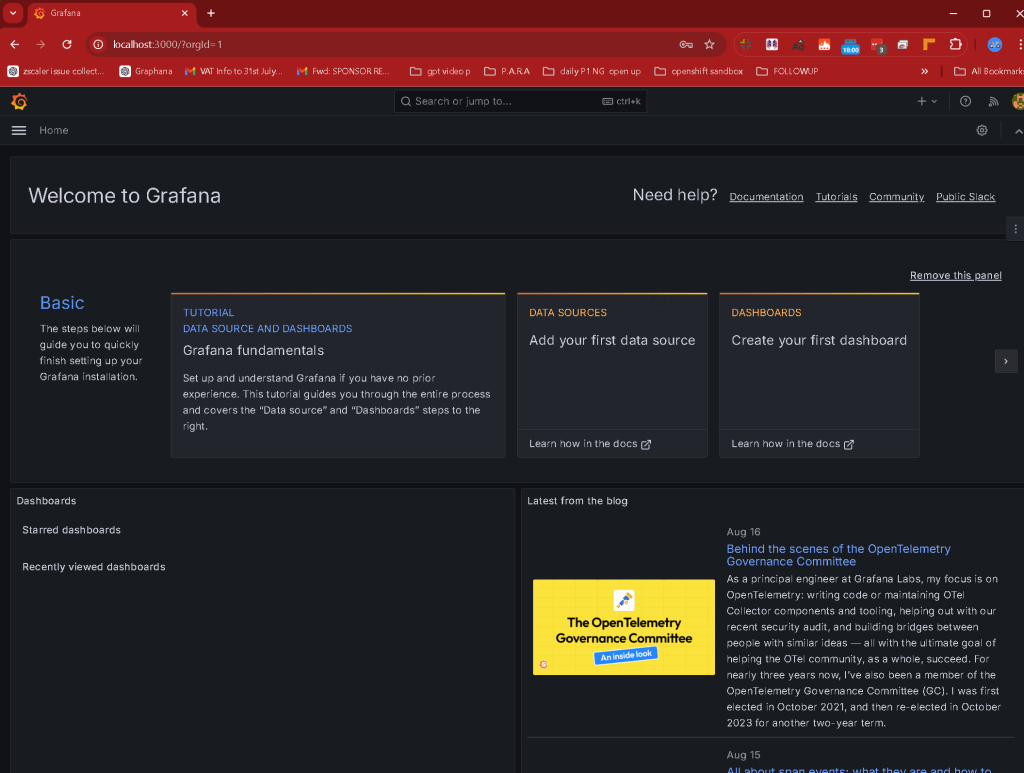The height and width of the screenshot is (773, 1024).
Task: Open the browser extensions puzzle icon
Action: (955, 44)
